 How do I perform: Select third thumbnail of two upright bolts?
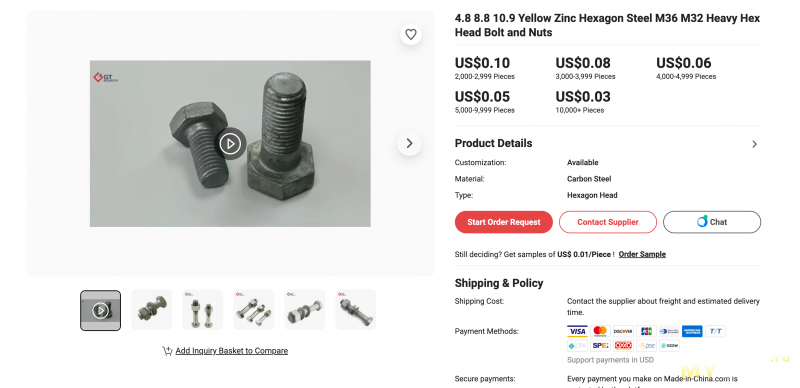coord(203,310)
